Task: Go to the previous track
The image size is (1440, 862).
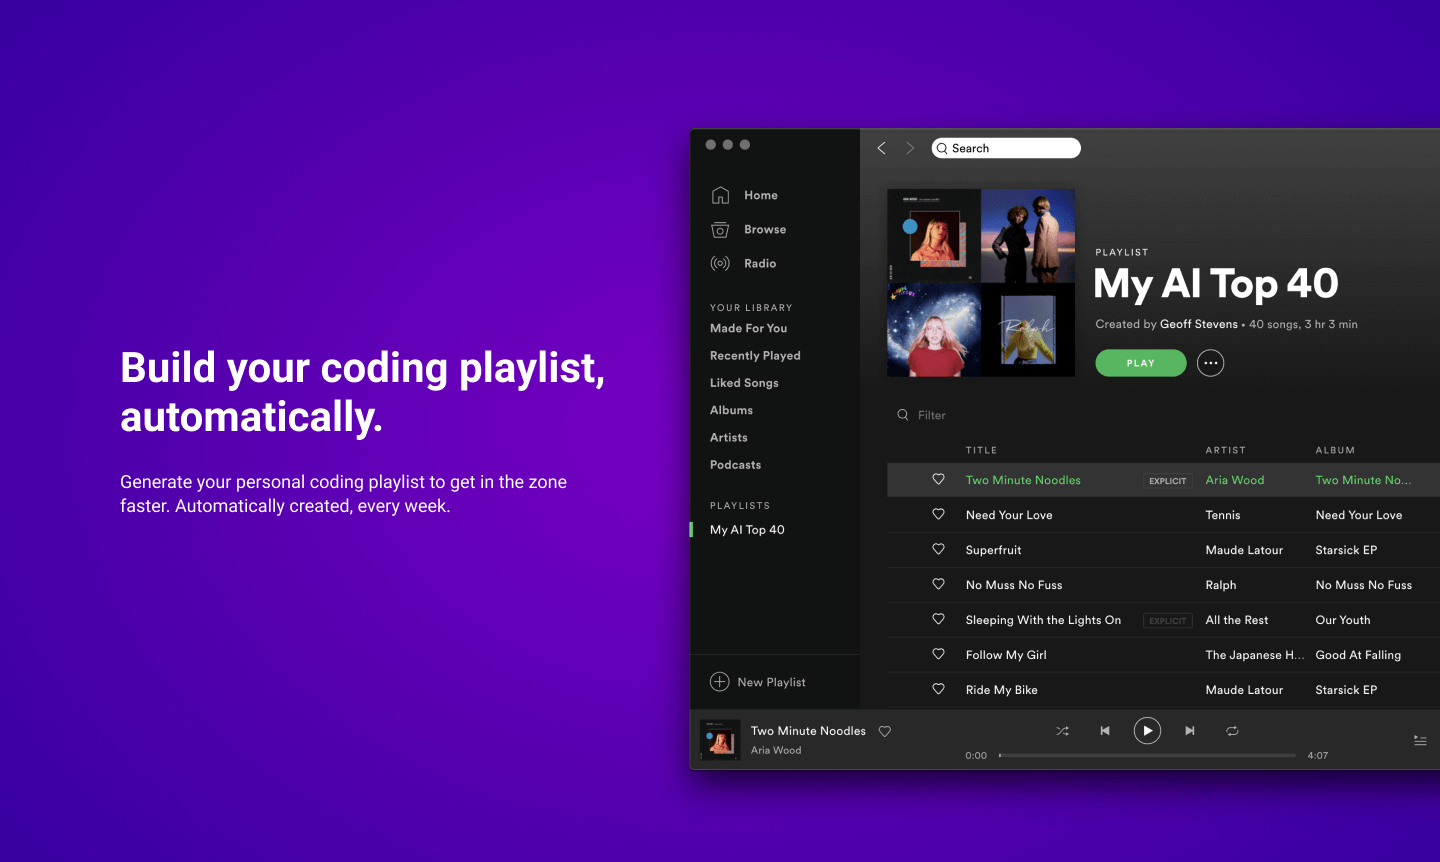Action: (x=1105, y=731)
